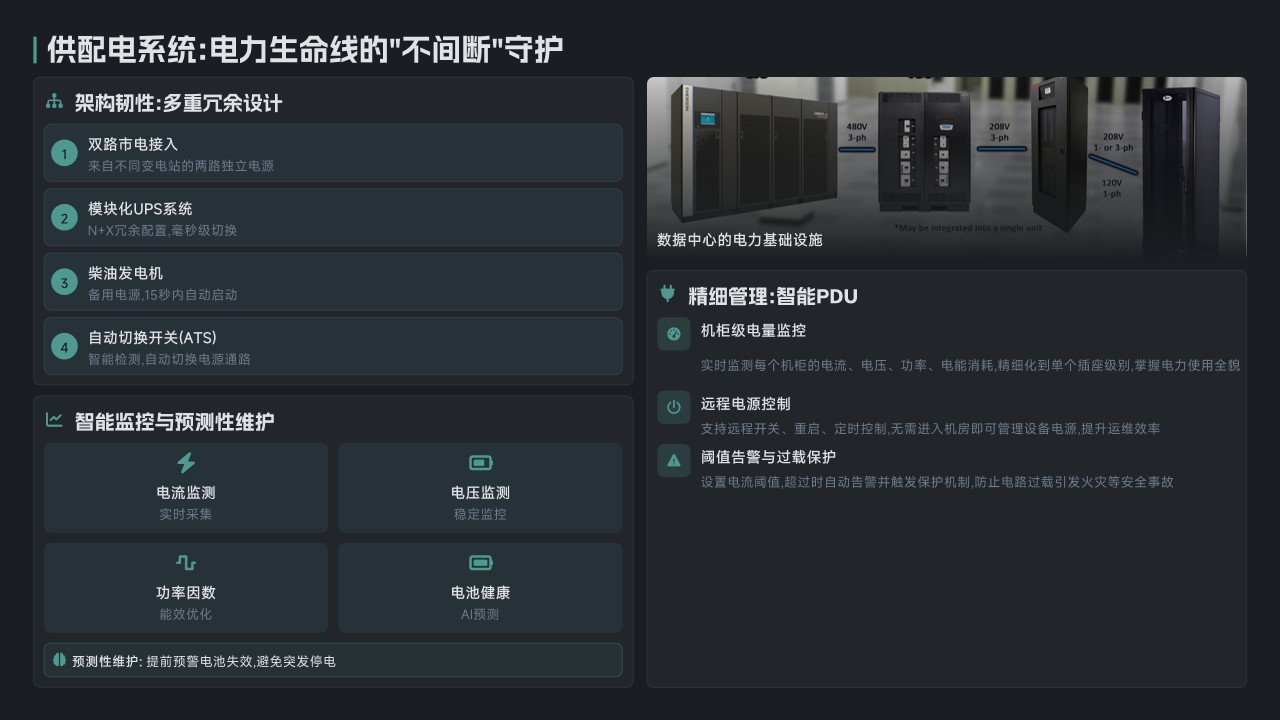Click the gauge icon beside 机柜级电量监控
The width and height of the screenshot is (1280, 720).
tap(674, 334)
